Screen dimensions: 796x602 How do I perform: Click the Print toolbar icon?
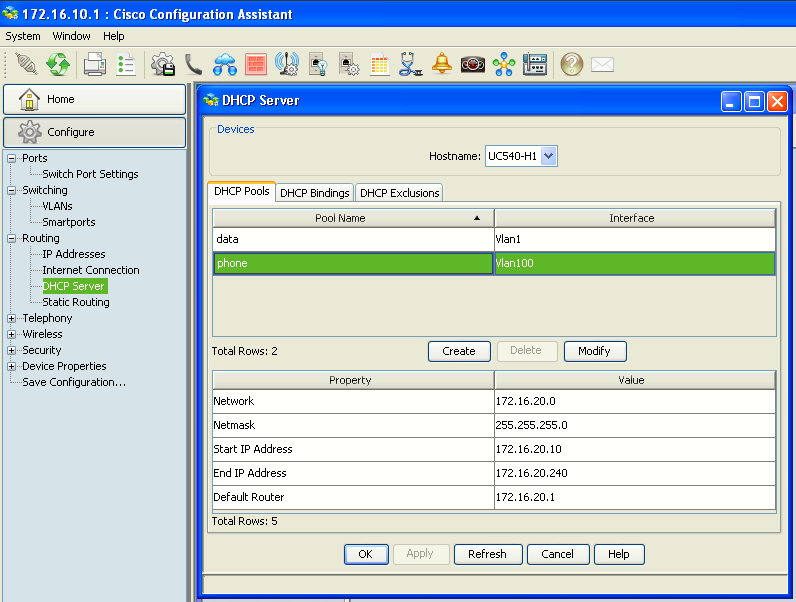pos(95,64)
